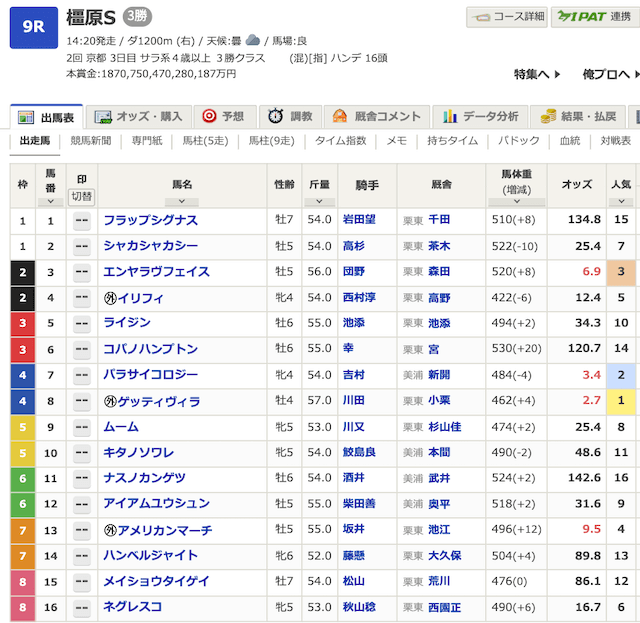Open jockey page for 鮫島良
The width and height of the screenshot is (640, 623).
(x=359, y=452)
